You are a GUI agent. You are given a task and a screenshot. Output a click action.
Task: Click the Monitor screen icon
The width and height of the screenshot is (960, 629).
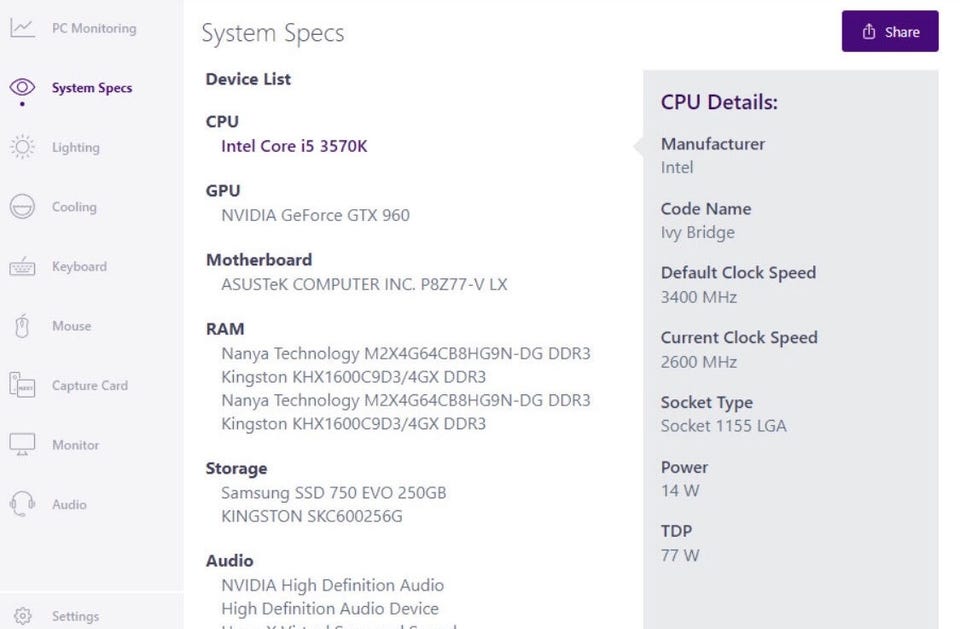coord(22,445)
